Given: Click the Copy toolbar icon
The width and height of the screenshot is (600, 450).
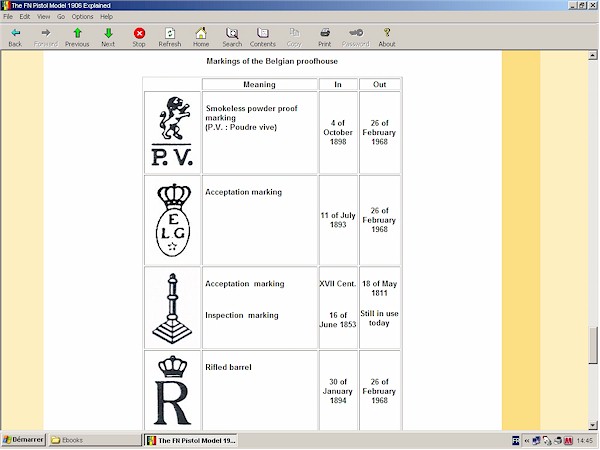Looking at the screenshot, I should pos(294,33).
